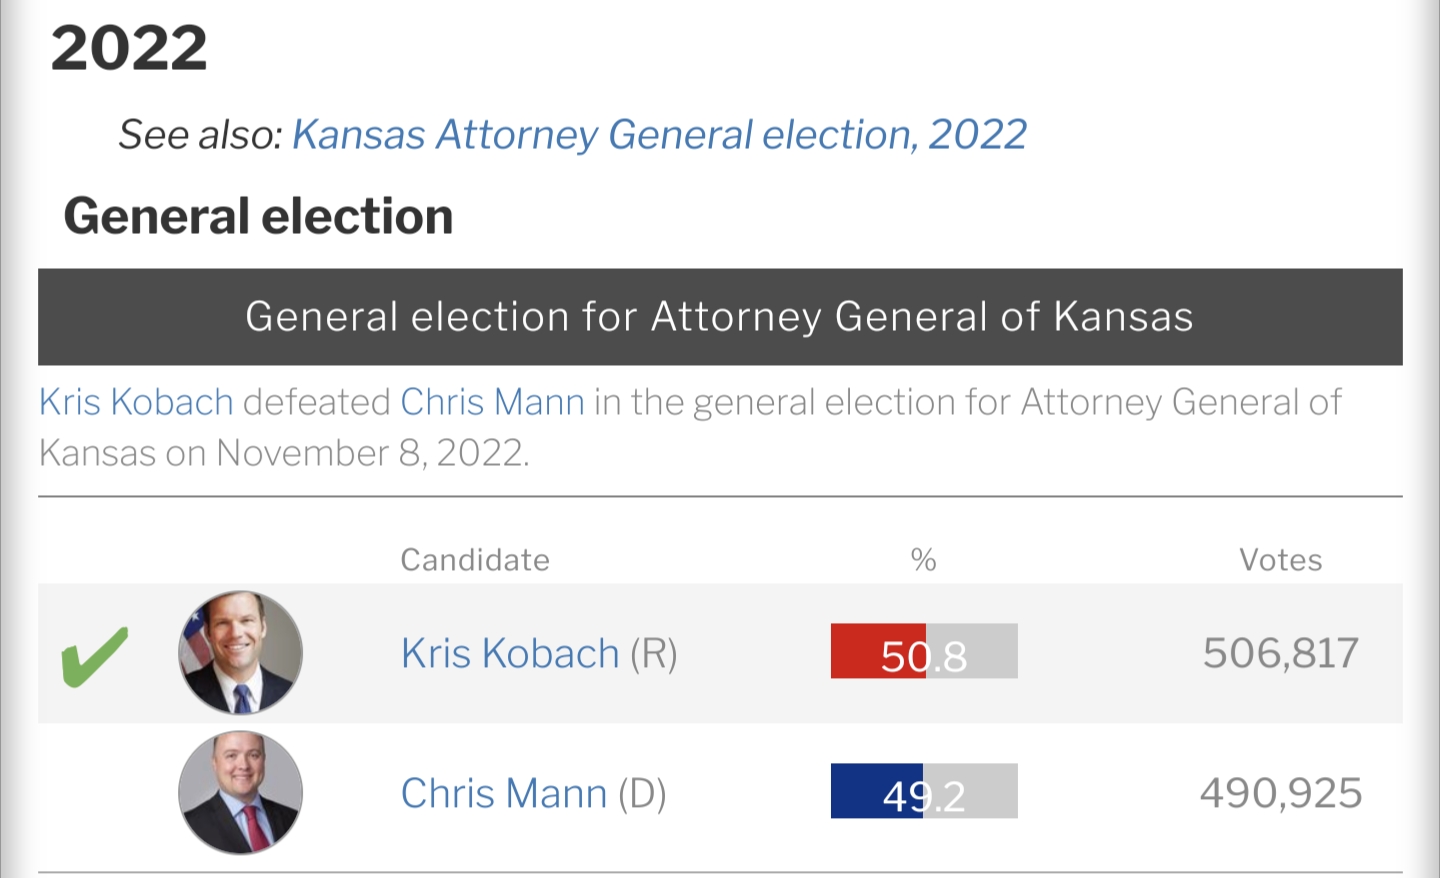Open Kris Kobach's name link in results table
Image resolution: width=1440 pixels, height=878 pixels.
click(510, 654)
